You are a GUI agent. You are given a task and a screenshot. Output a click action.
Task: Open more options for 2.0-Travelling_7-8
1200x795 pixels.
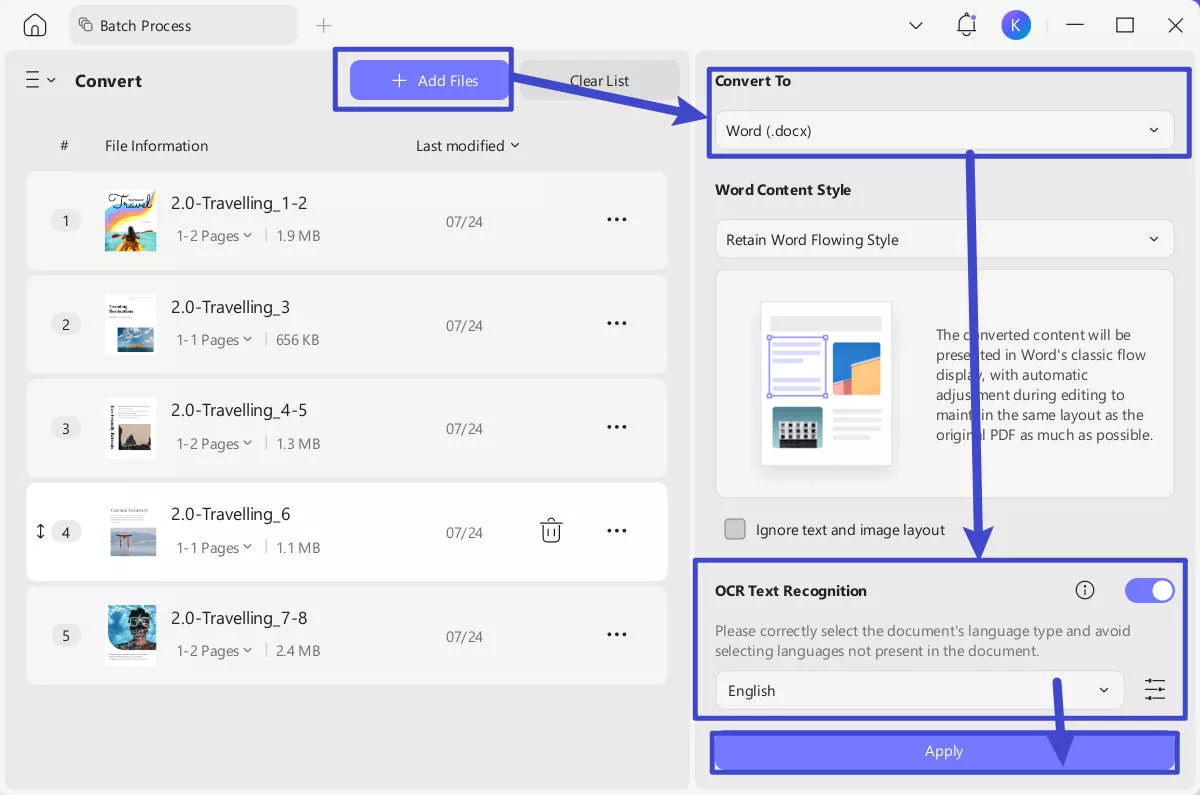tap(617, 635)
